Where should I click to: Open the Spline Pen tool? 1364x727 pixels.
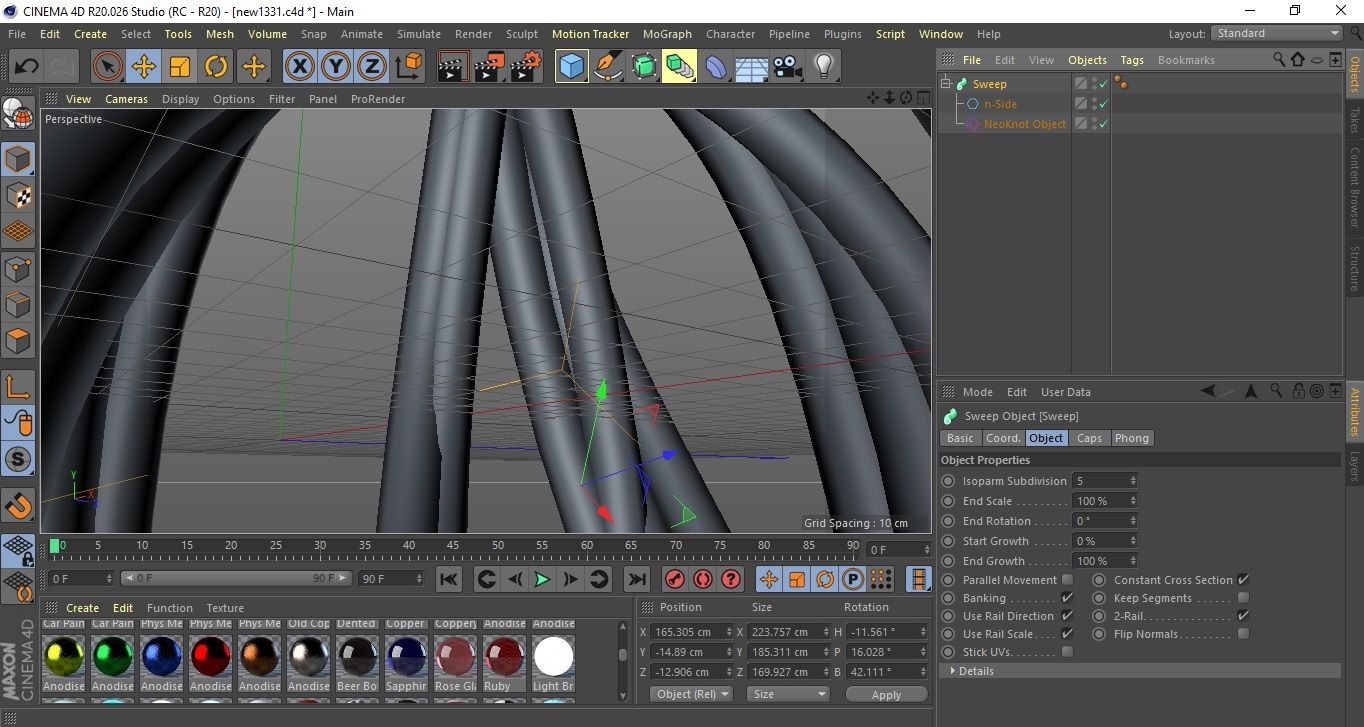tap(608, 67)
